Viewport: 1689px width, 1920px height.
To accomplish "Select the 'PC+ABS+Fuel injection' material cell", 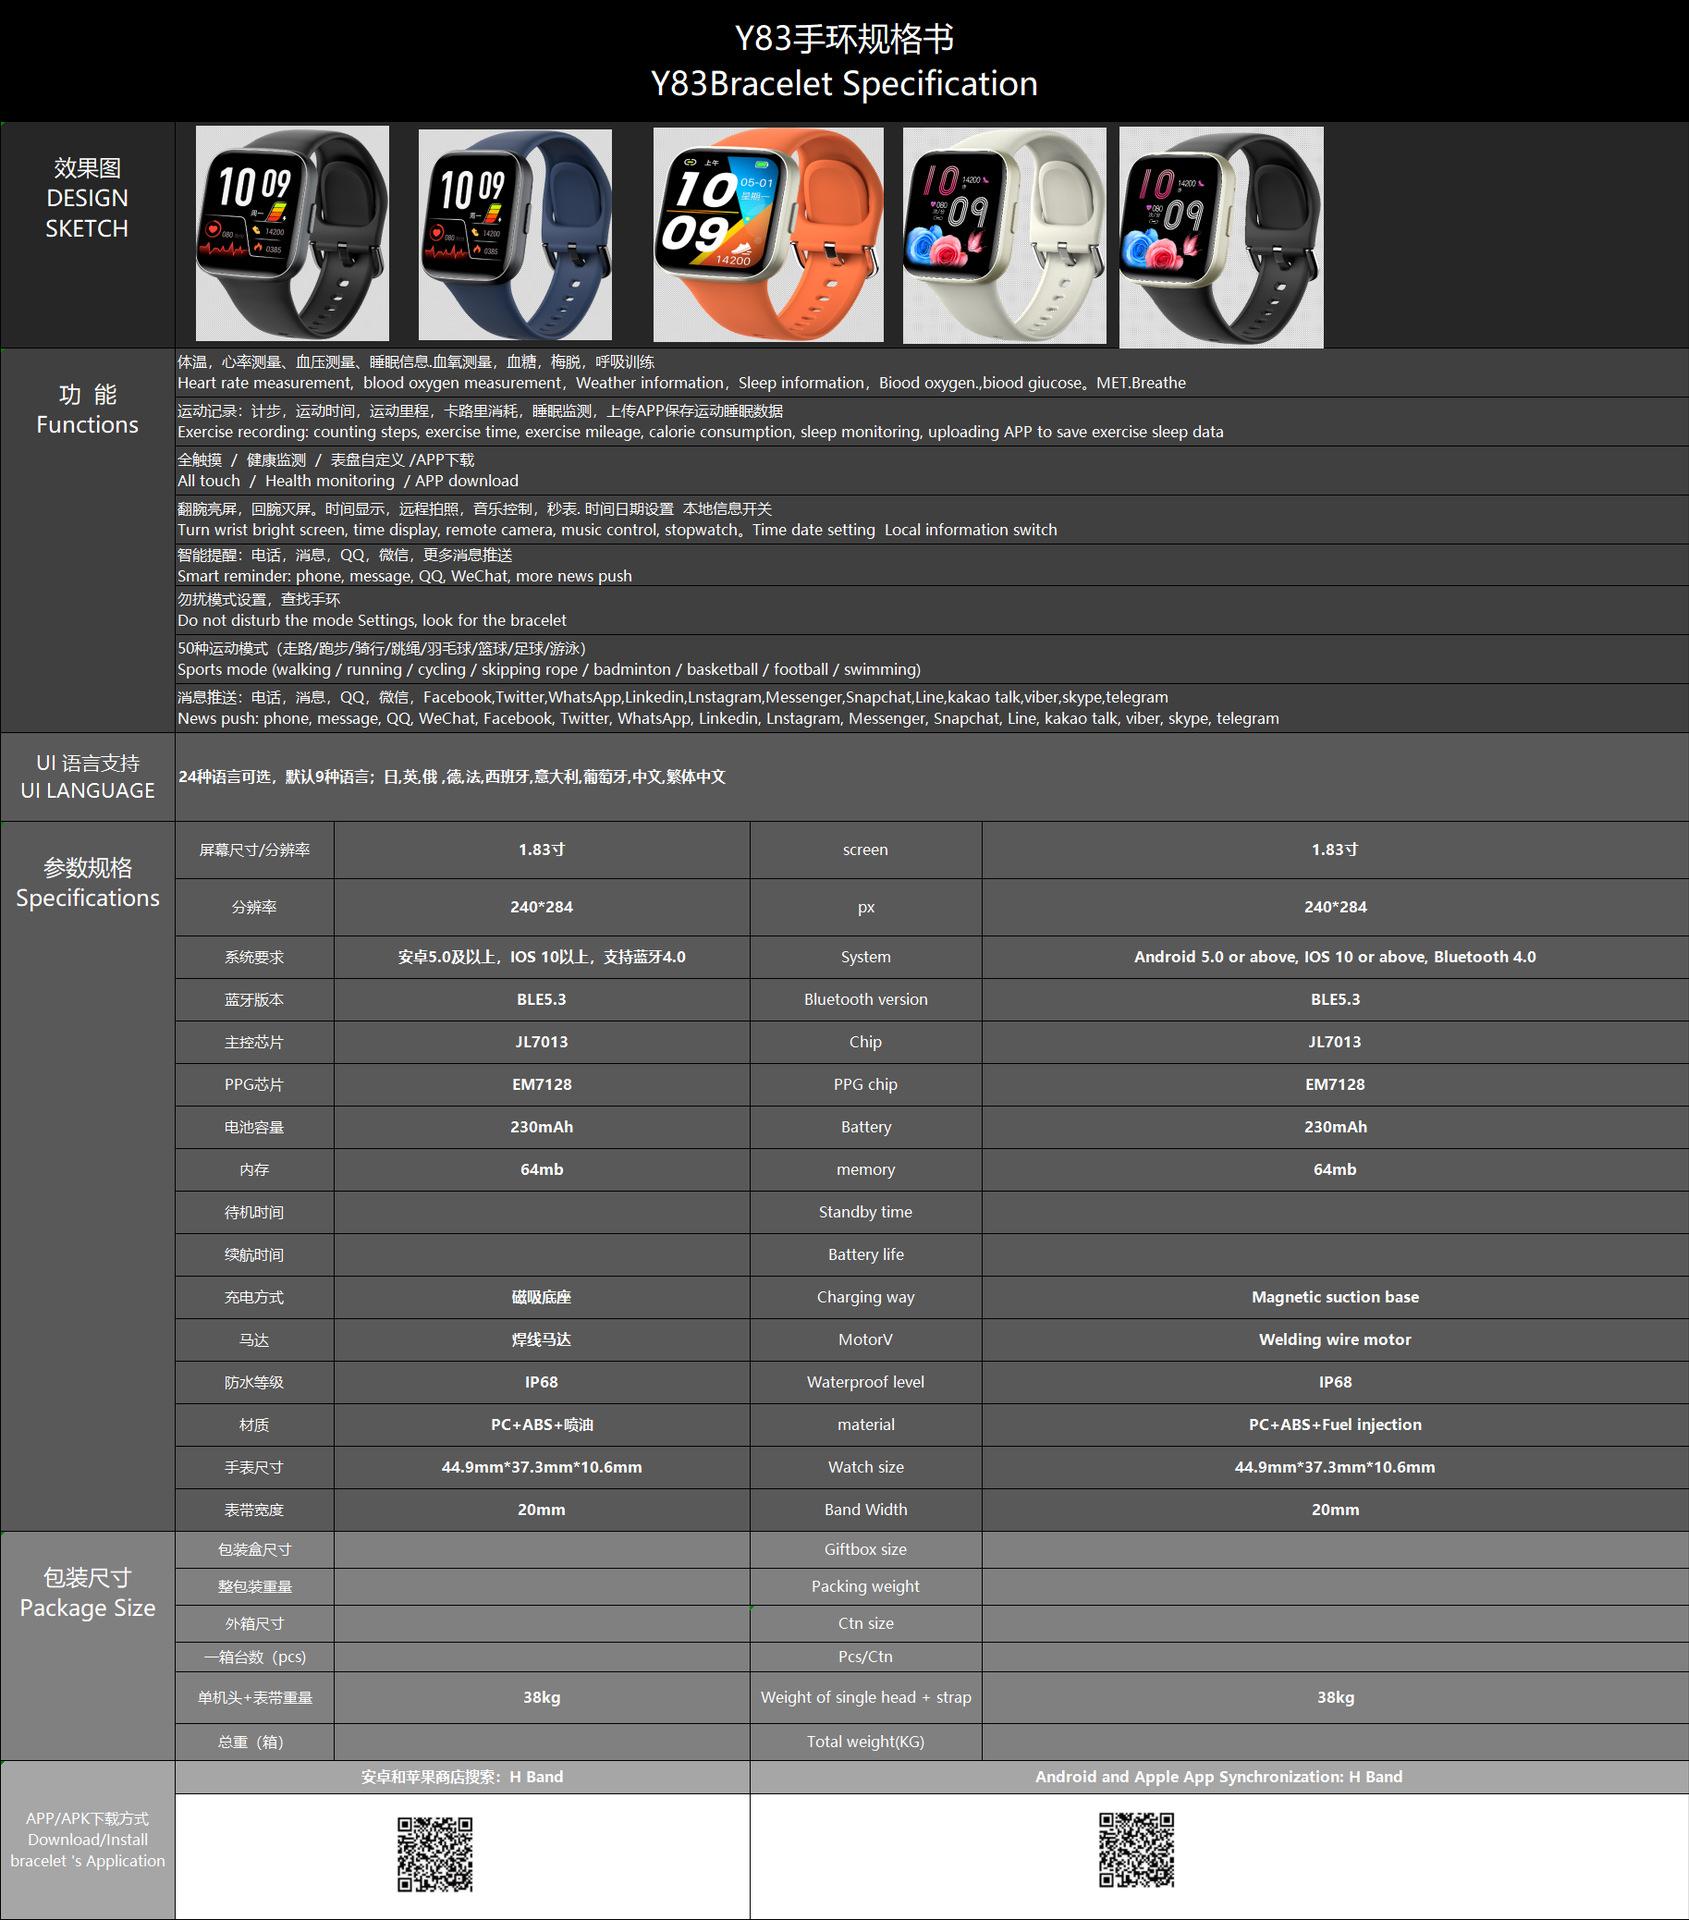I will tap(1334, 1424).
